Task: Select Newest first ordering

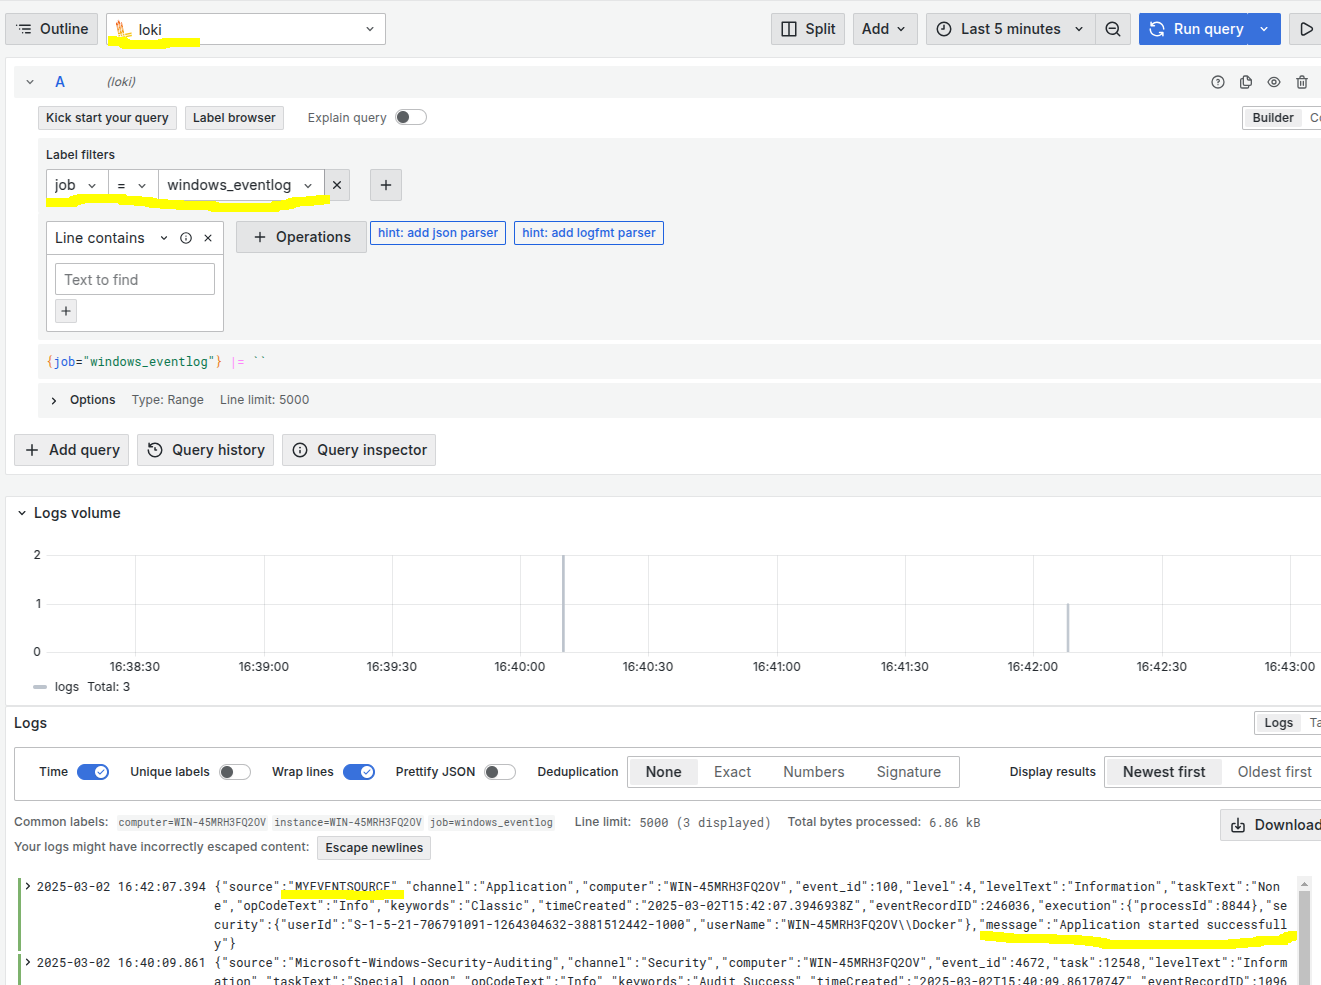Action: pos(1164,772)
